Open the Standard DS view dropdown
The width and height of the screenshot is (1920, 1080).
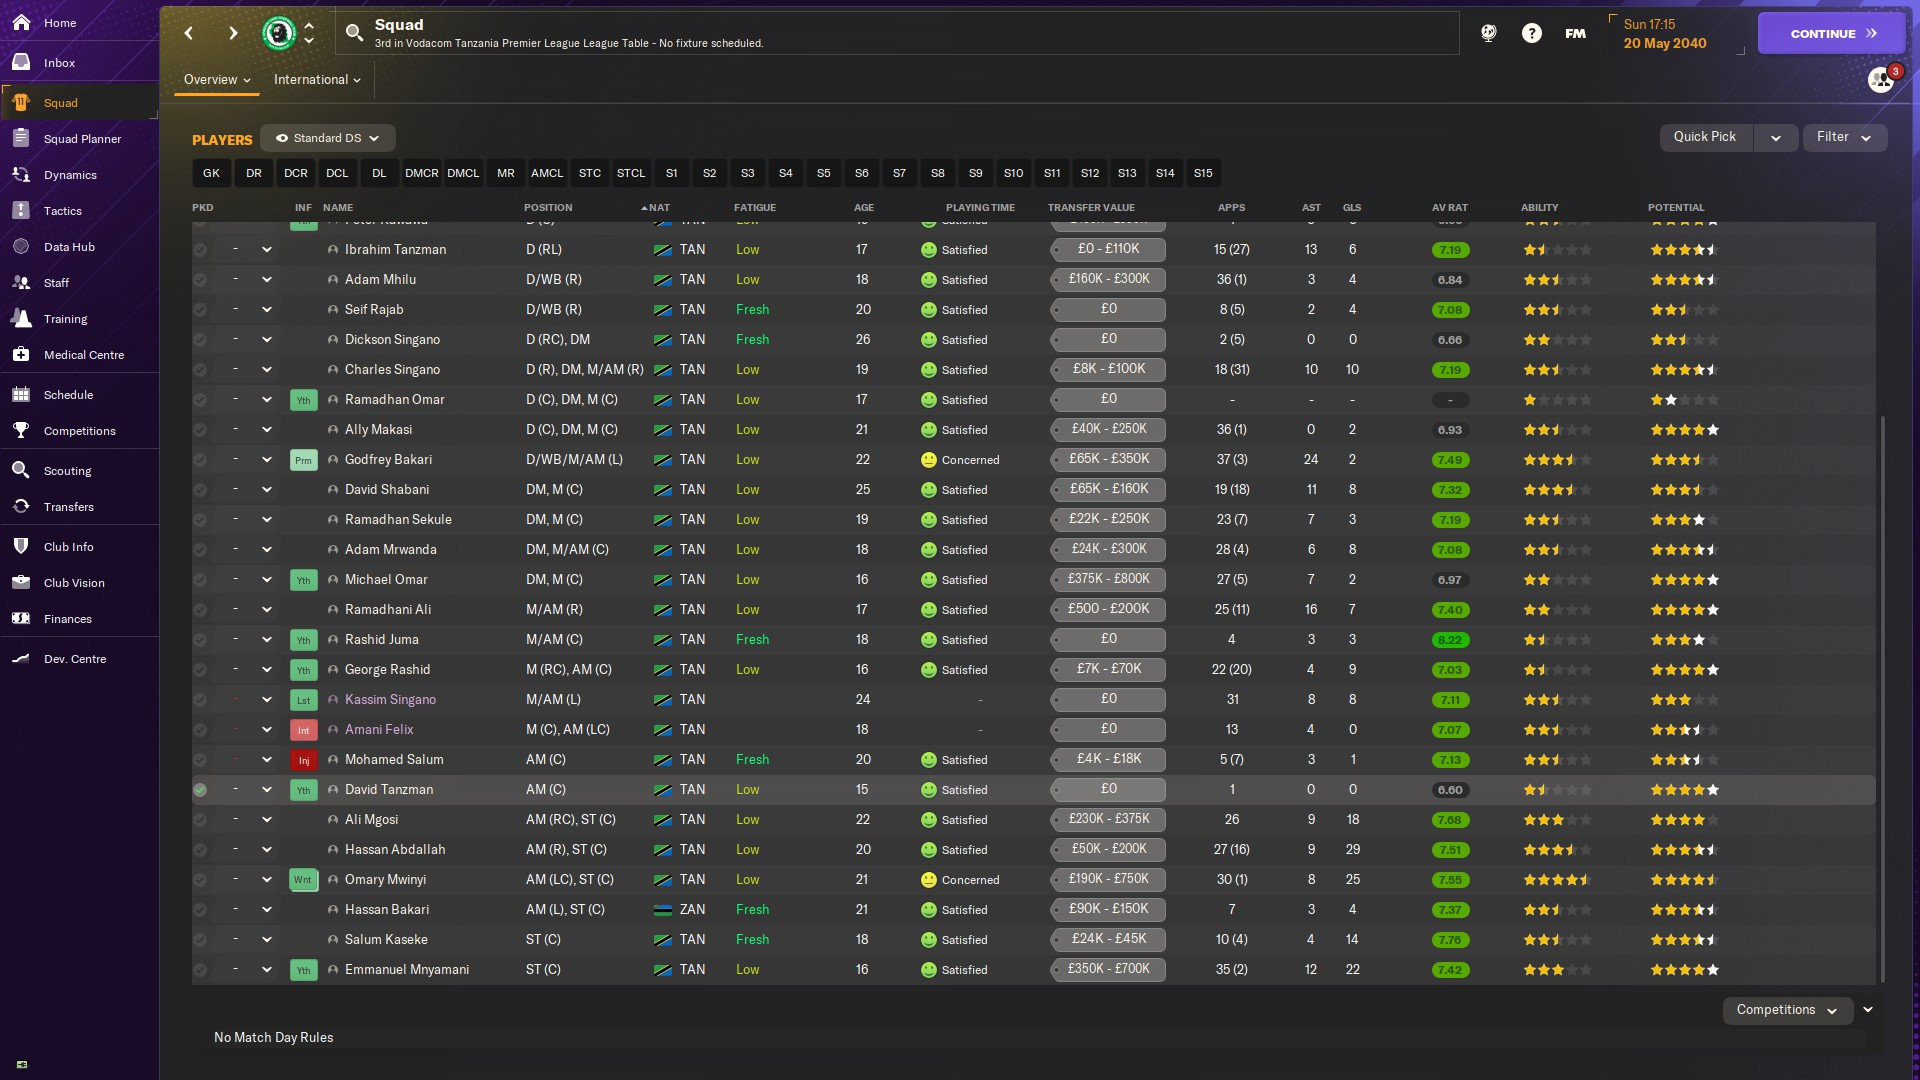click(x=328, y=138)
